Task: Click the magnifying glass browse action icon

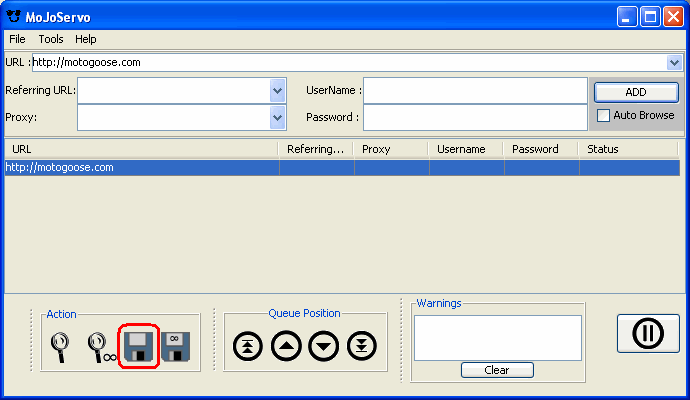Action: [x=59, y=346]
